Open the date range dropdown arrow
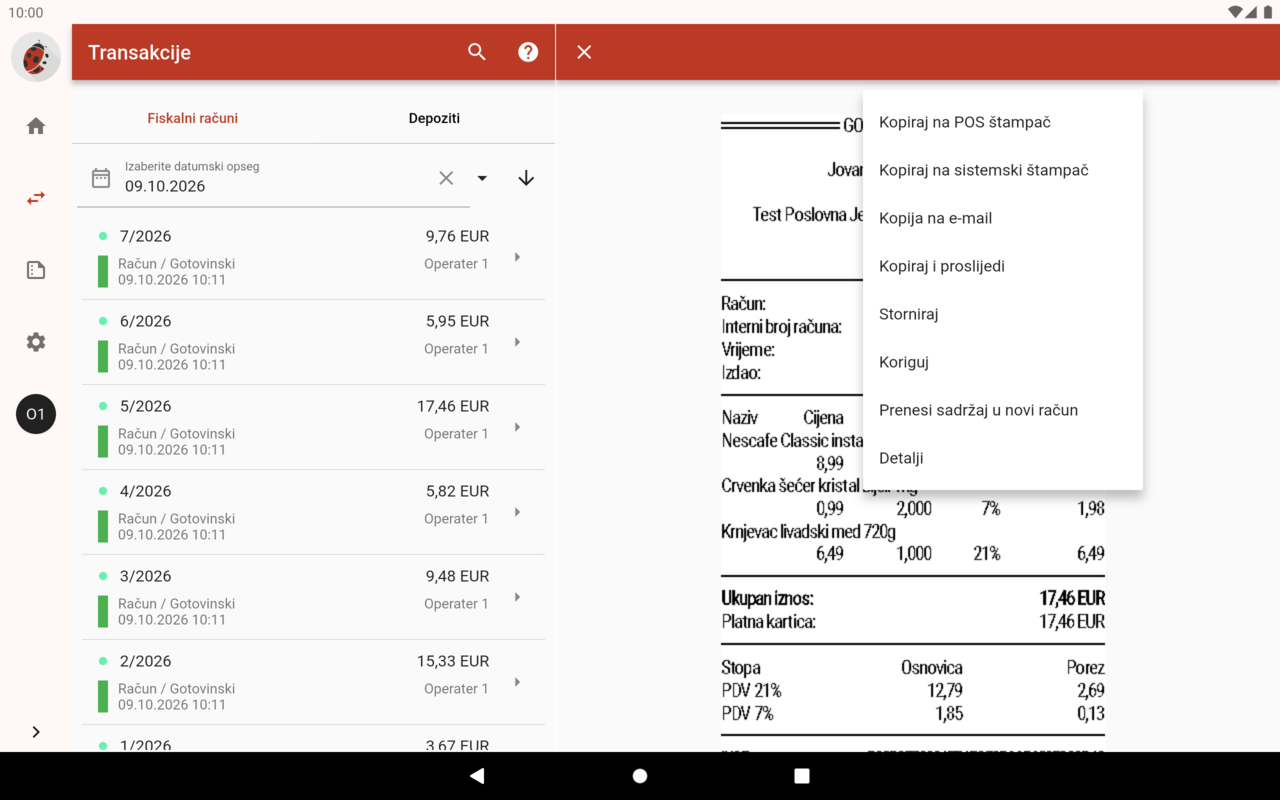Screen dimensions: 1280x800 tap(482, 178)
